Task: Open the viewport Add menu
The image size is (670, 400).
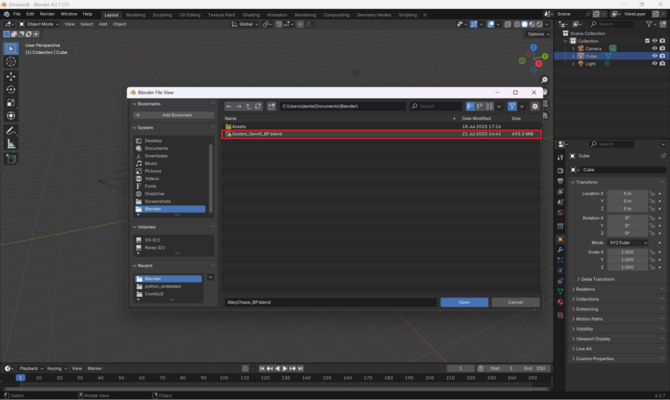Action: pos(103,24)
